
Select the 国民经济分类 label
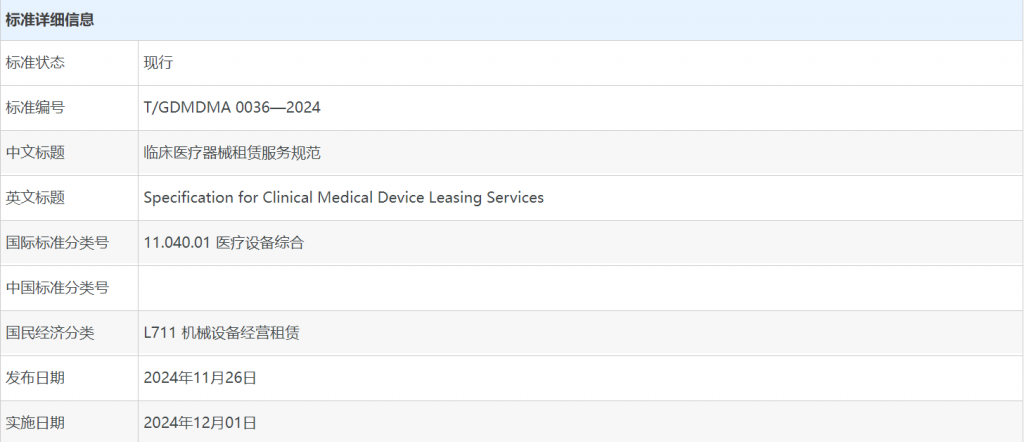coord(50,332)
